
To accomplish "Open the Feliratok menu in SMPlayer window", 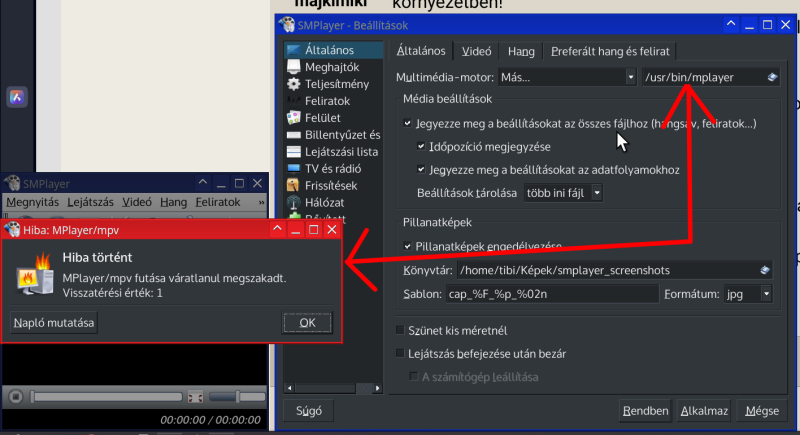I will click(218, 202).
